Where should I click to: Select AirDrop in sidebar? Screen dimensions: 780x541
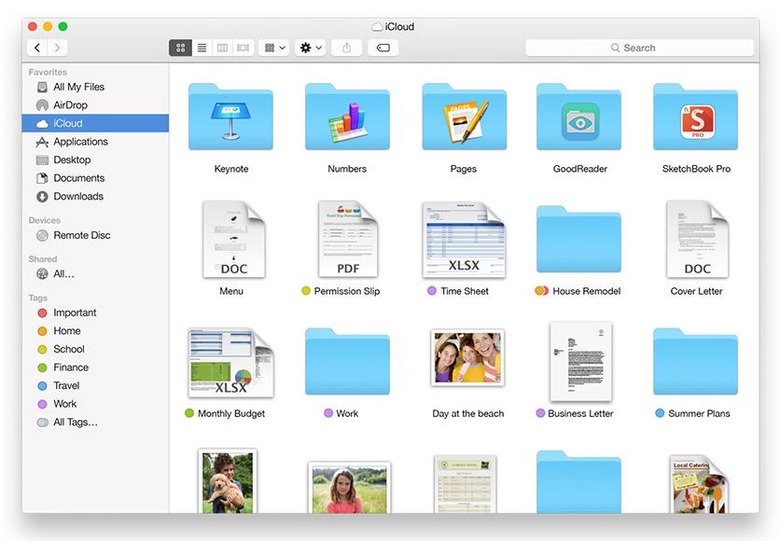coord(96,105)
